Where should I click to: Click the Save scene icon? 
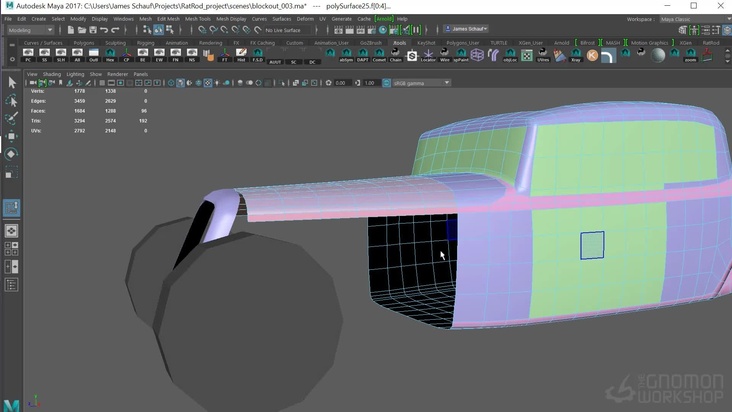[92, 30]
